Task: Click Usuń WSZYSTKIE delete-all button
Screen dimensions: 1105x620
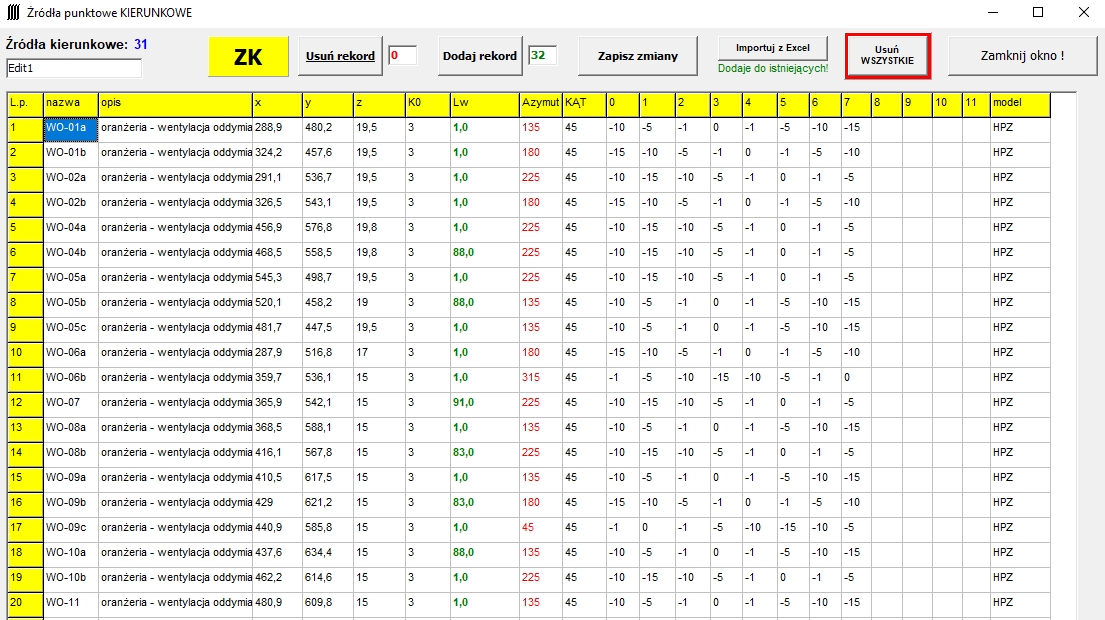Action: pyautogui.click(x=887, y=55)
